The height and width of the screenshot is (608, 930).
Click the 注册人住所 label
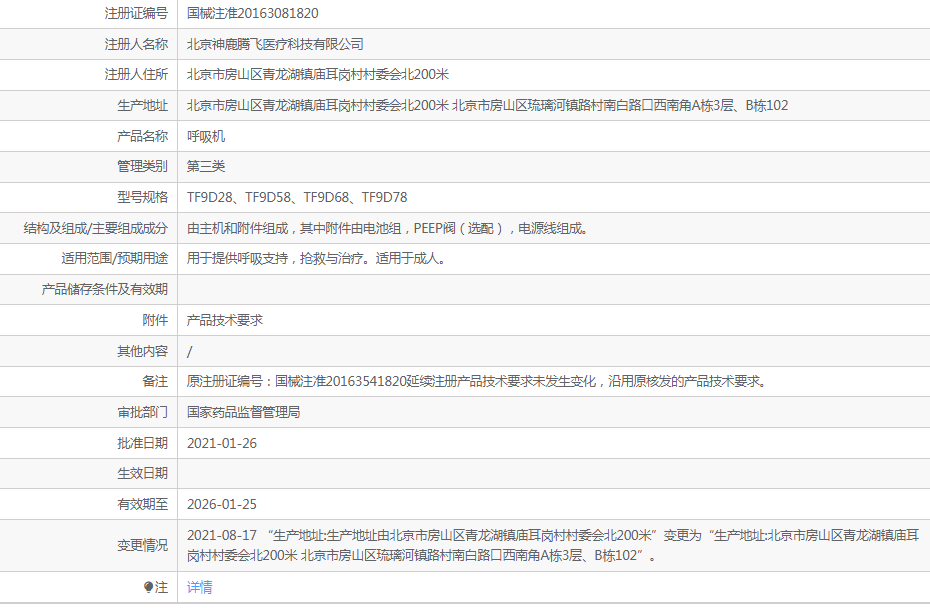[136, 74]
